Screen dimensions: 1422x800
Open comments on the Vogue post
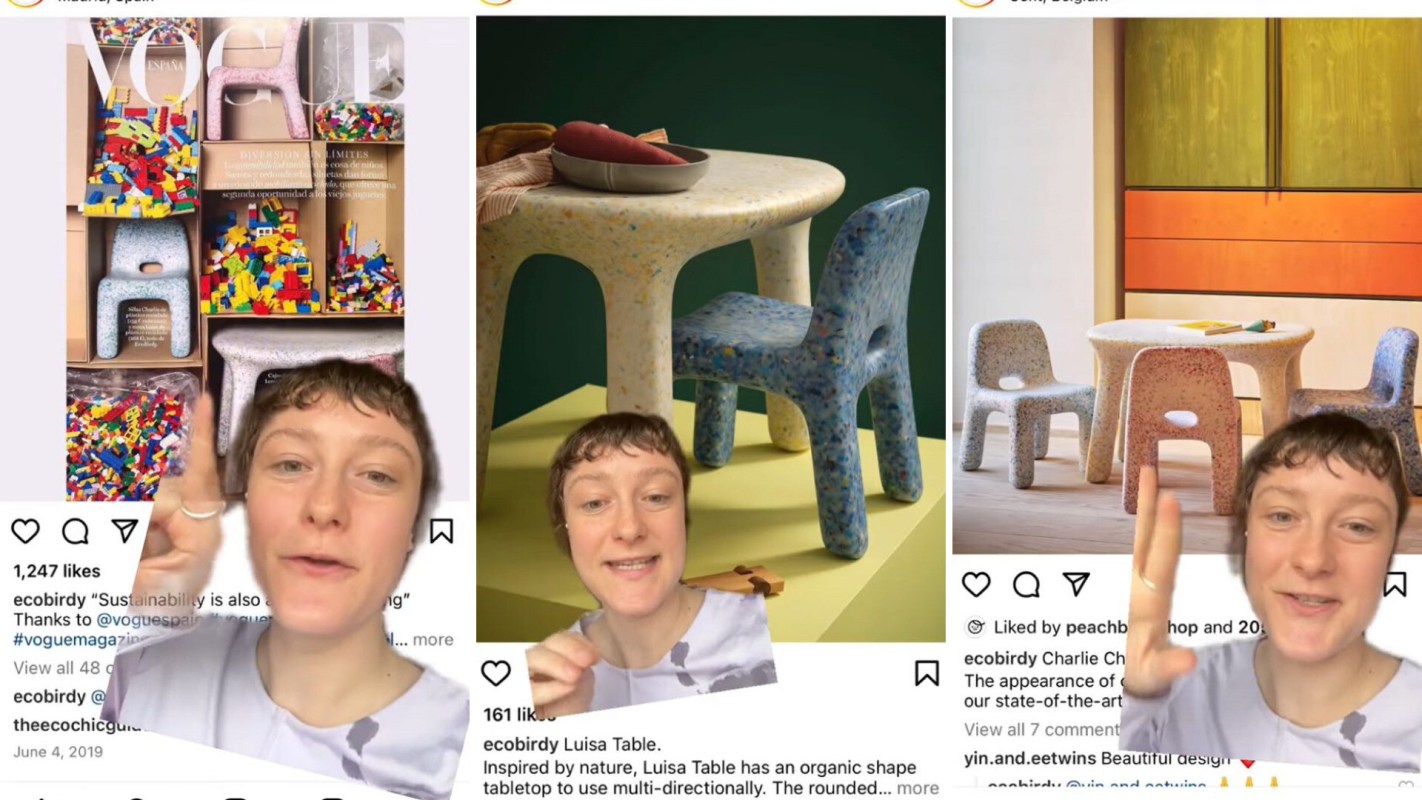(x=75, y=531)
